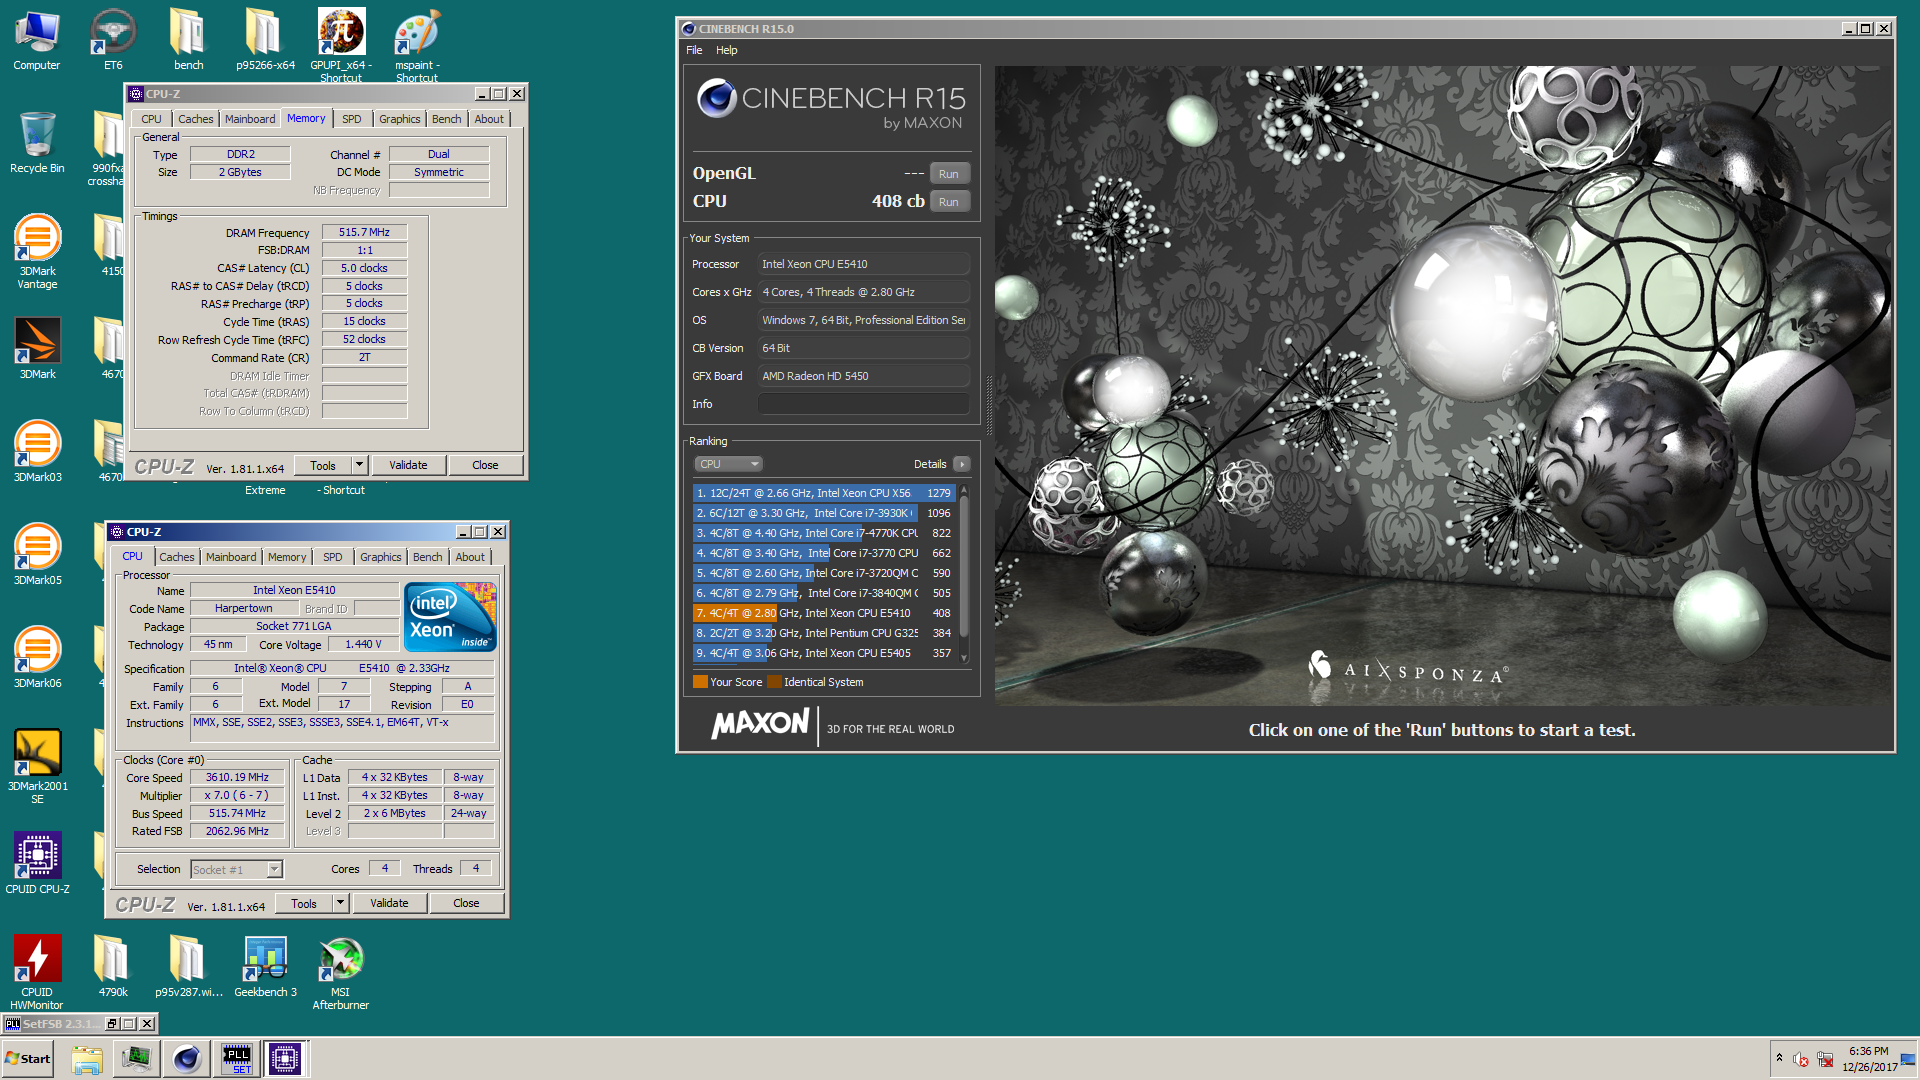This screenshot has width=1920, height=1080.
Task: Open Cinebench File menu
Action: (x=694, y=50)
